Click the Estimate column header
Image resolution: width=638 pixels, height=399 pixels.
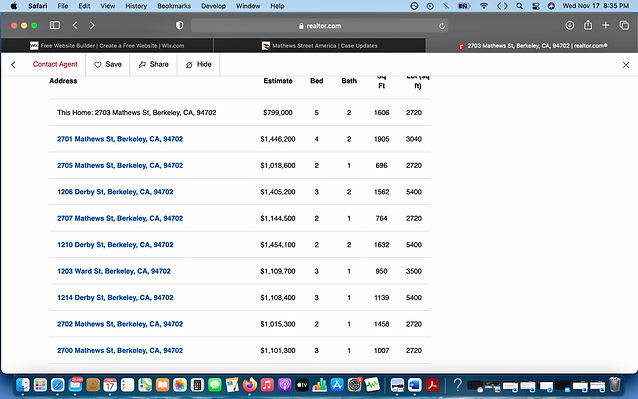[x=278, y=81]
